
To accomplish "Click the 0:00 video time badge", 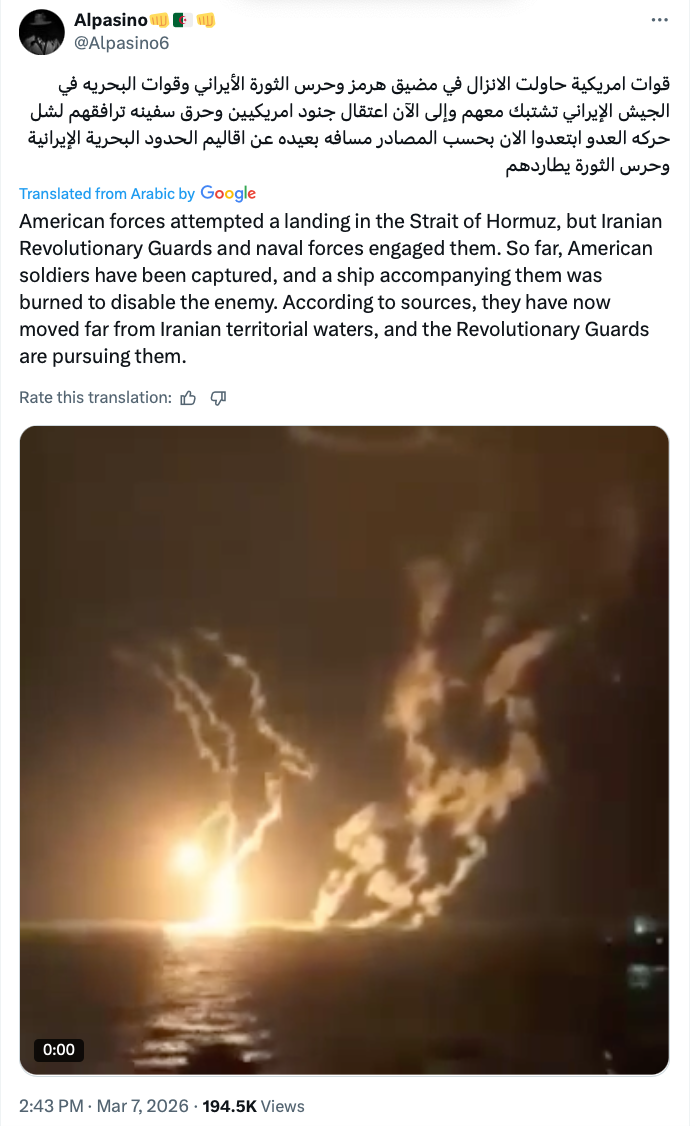I will (59, 1050).
